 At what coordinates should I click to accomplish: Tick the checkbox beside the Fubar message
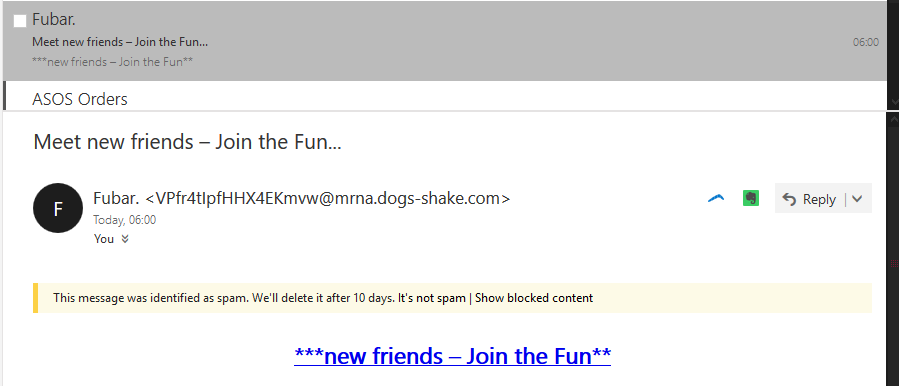20,21
